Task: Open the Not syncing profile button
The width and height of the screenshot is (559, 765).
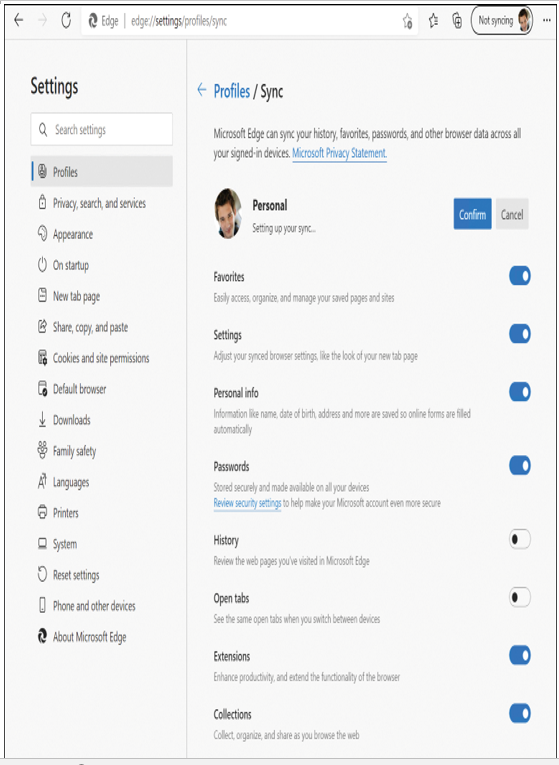Action: pos(502,21)
